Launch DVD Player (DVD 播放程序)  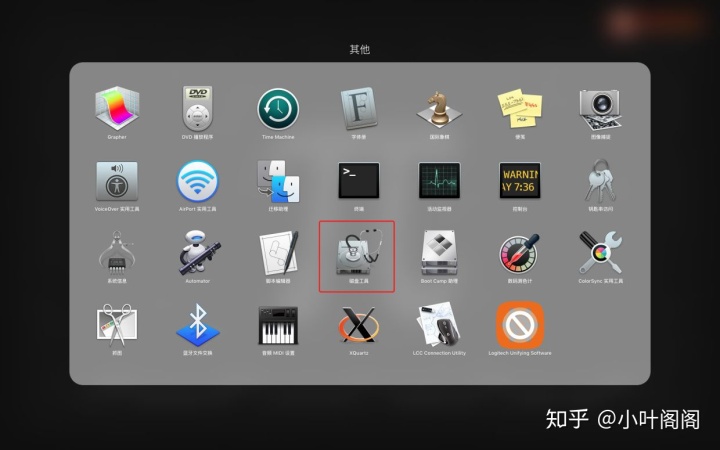[x=197, y=108]
